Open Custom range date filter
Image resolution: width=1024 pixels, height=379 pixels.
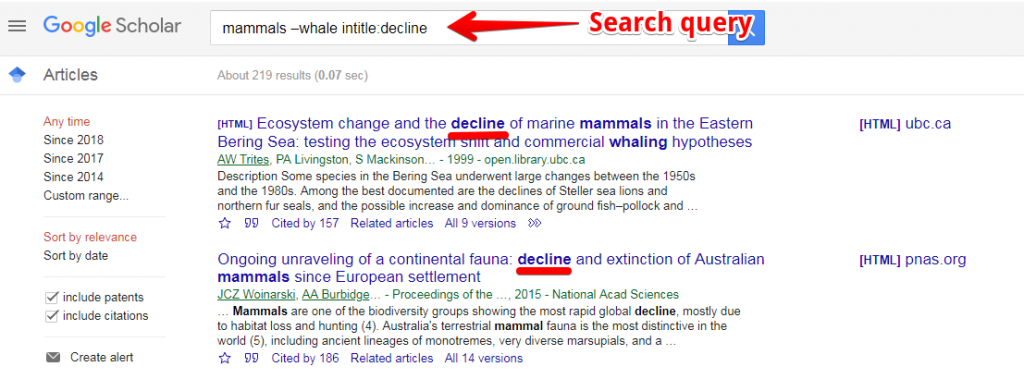tap(86, 195)
